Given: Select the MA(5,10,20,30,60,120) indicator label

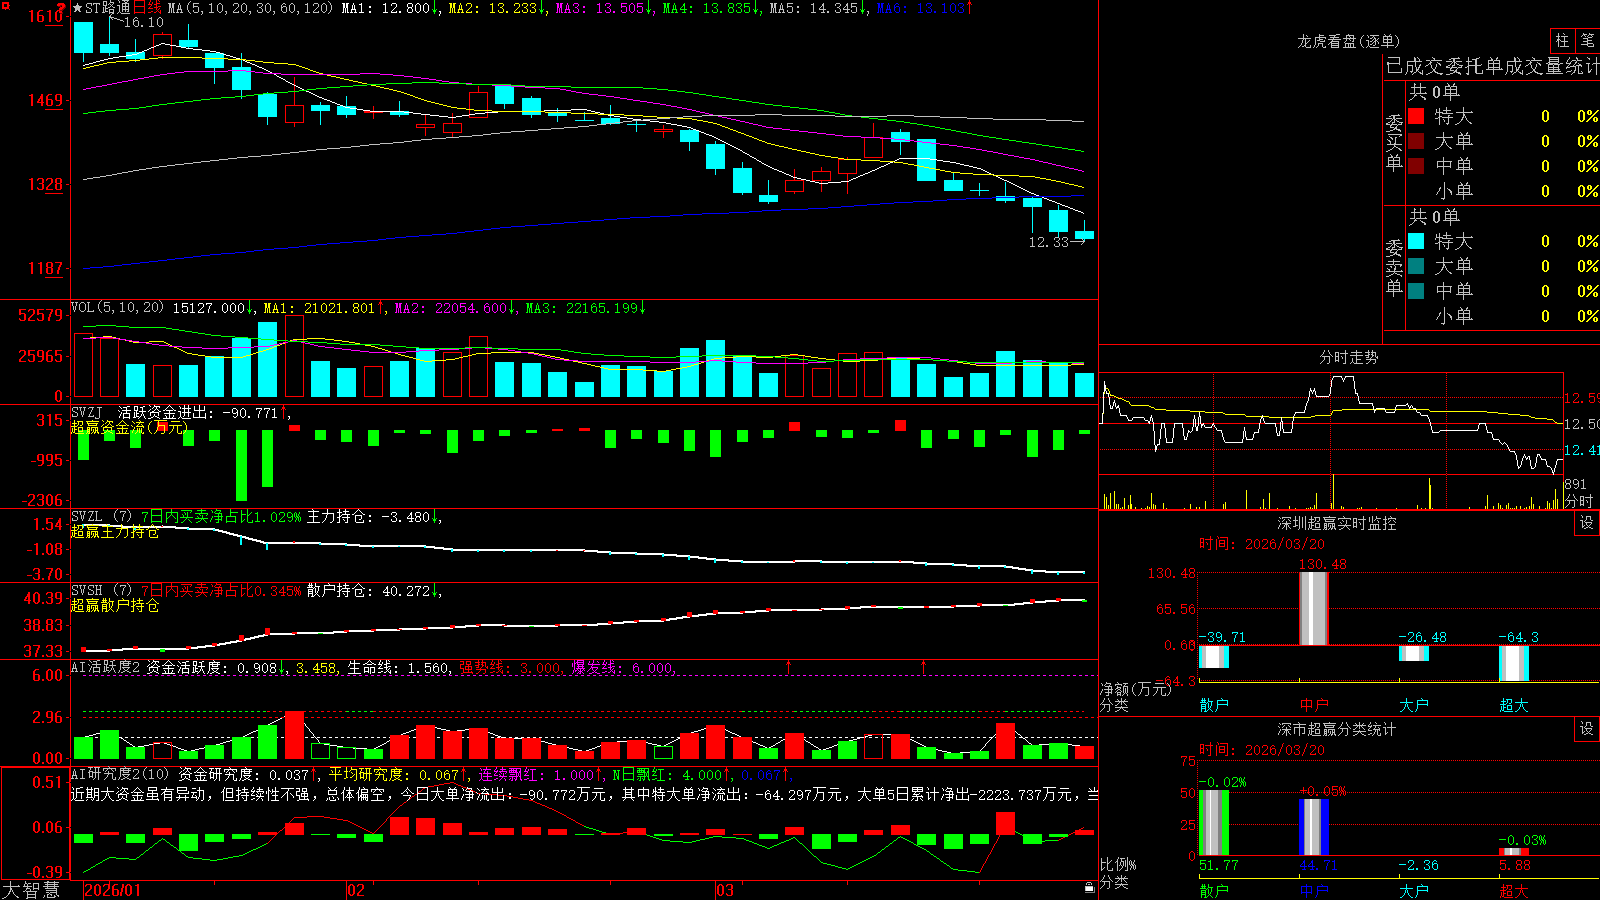Looking at the screenshot, I should click(250, 8).
